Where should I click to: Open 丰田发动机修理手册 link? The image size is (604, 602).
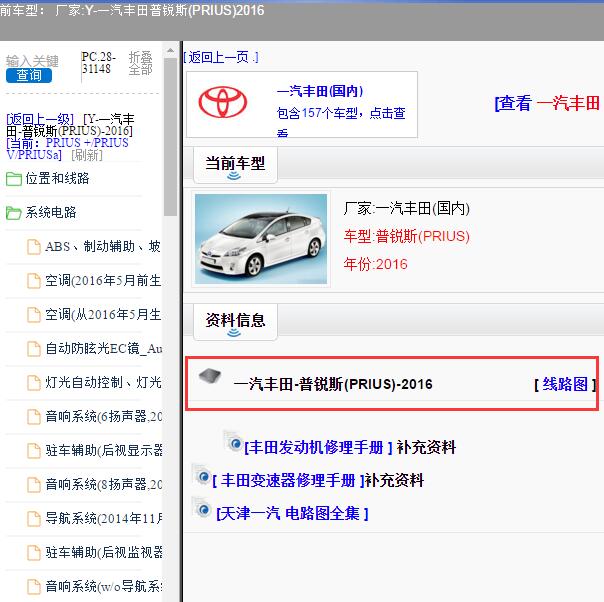[318, 447]
